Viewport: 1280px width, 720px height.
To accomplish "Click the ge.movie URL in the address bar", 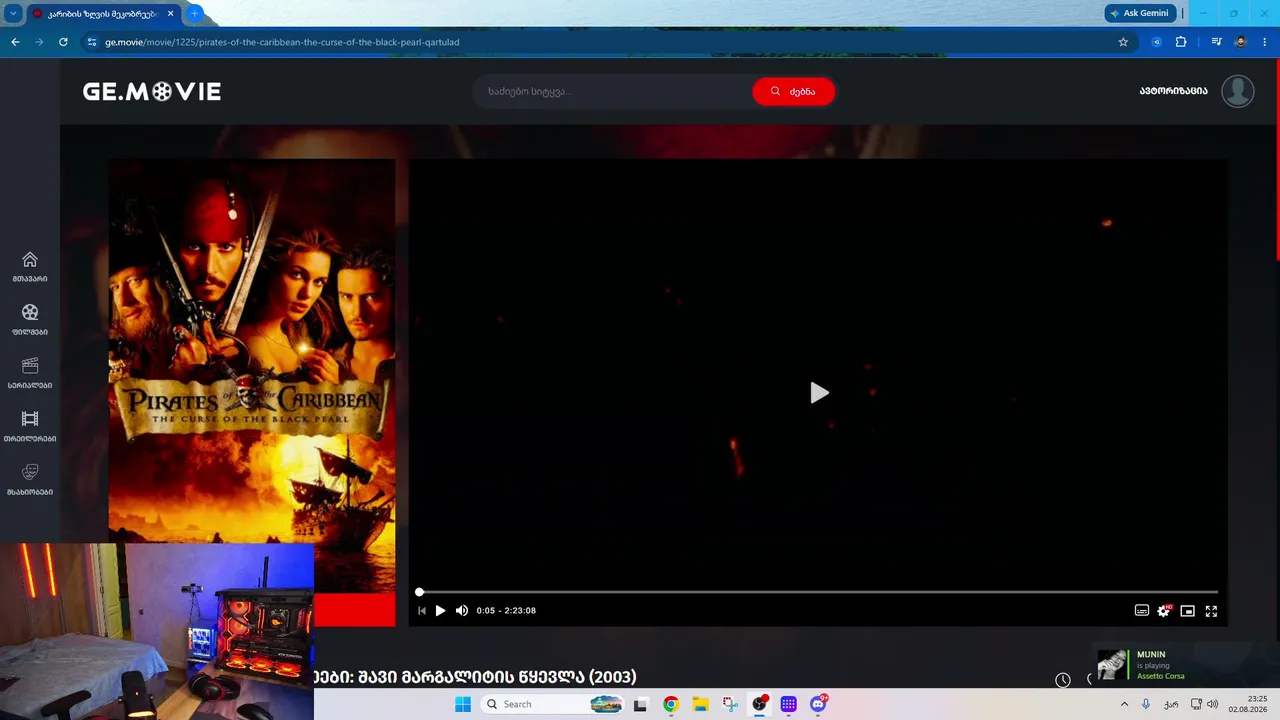I will pos(282,42).
